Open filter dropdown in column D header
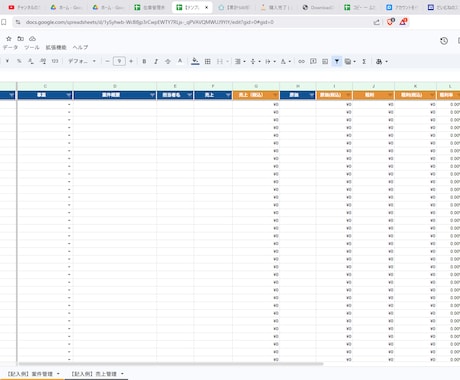Viewport: 460px width, 380px height. coord(152,95)
